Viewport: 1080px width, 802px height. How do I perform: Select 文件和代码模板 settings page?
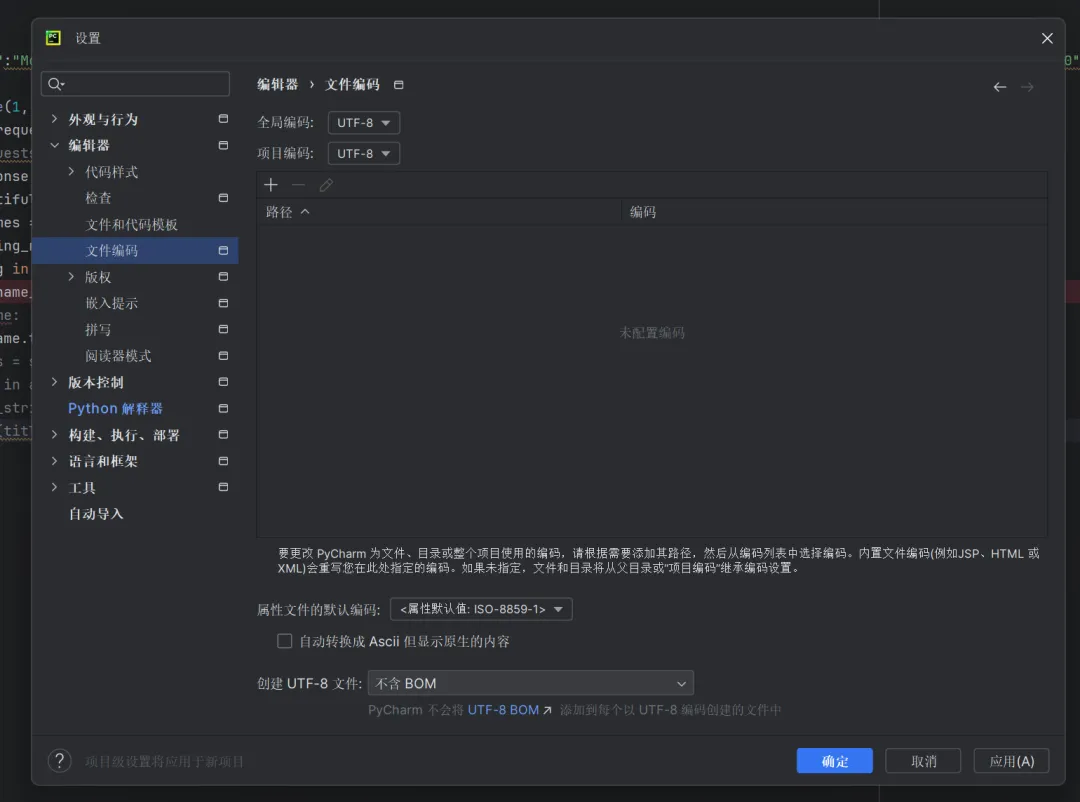pos(132,225)
